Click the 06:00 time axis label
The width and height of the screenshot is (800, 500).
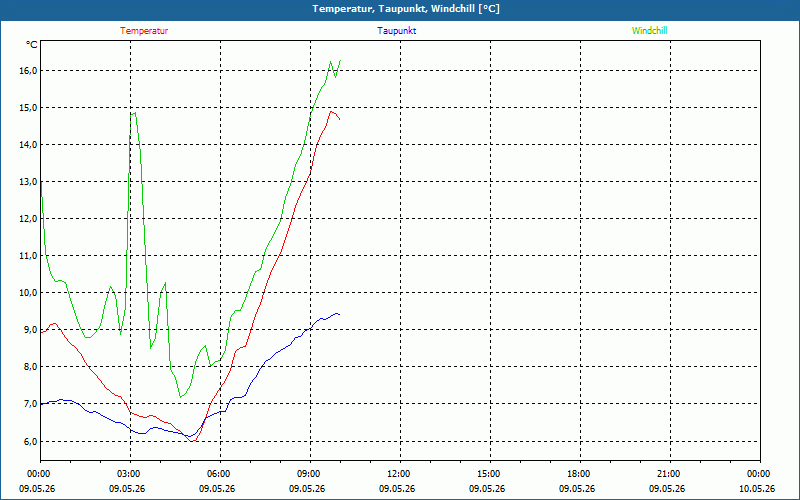[x=220, y=474]
